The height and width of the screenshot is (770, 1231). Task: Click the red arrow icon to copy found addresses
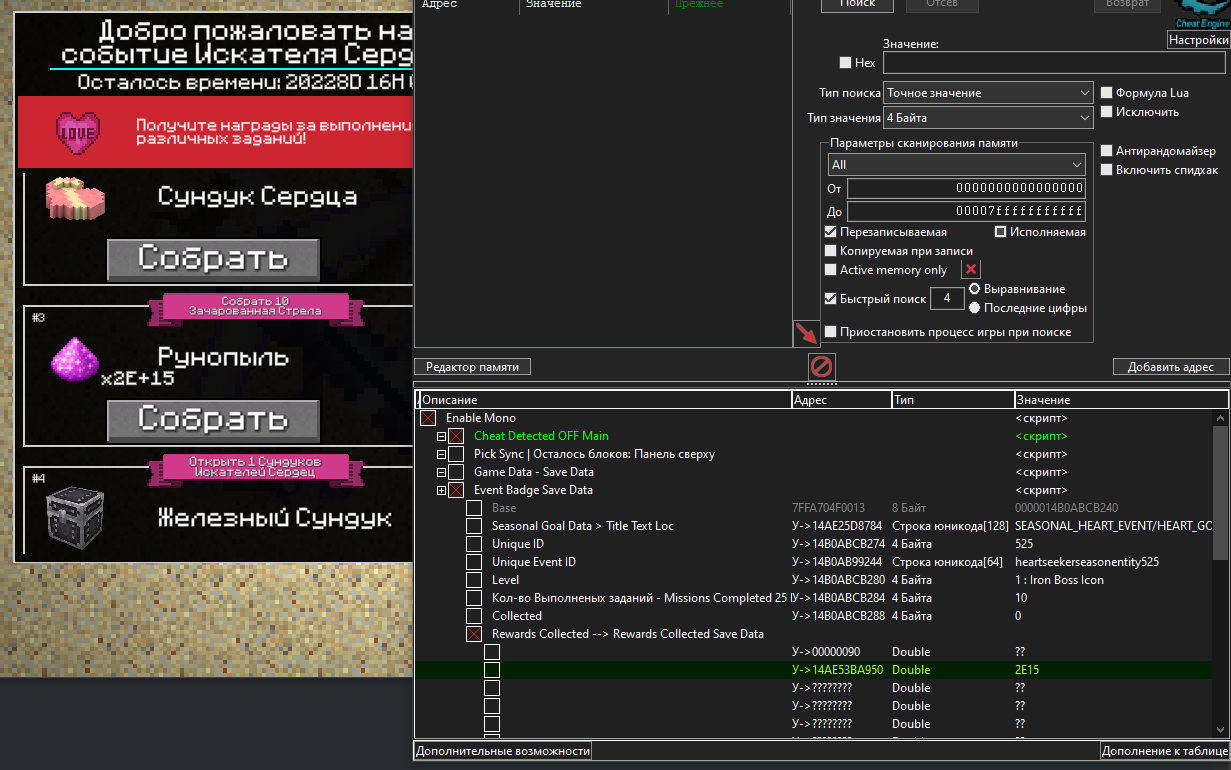pos(805,333)
